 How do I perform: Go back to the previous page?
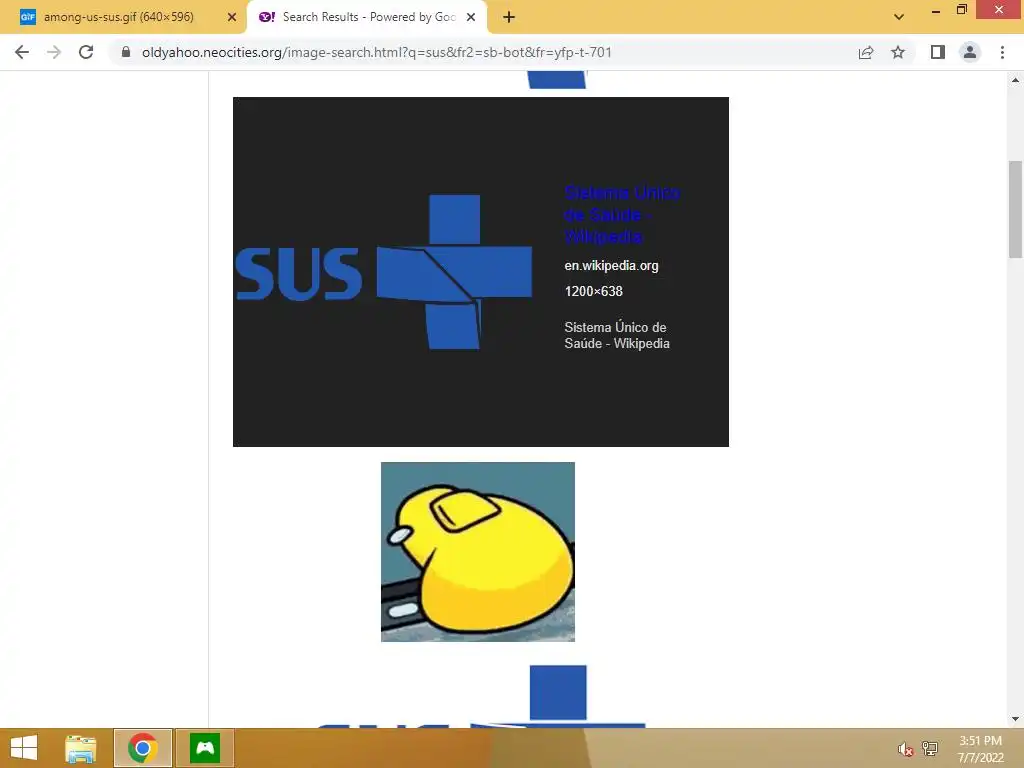(22, 52)
